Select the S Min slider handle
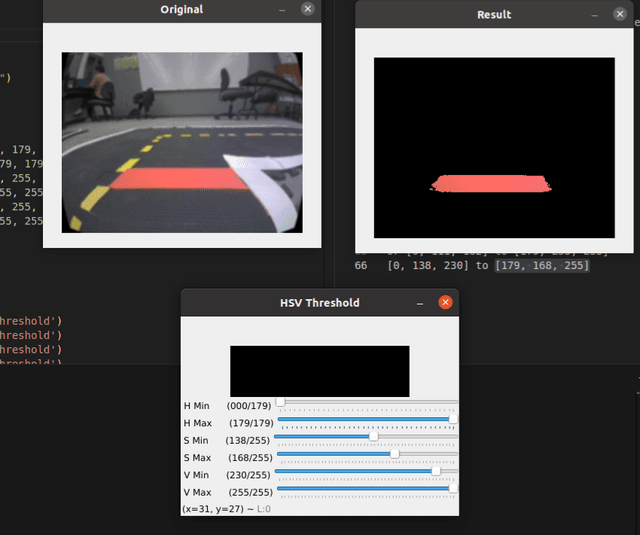Viewport: 640px width, 535px height. tap(374, 436)
